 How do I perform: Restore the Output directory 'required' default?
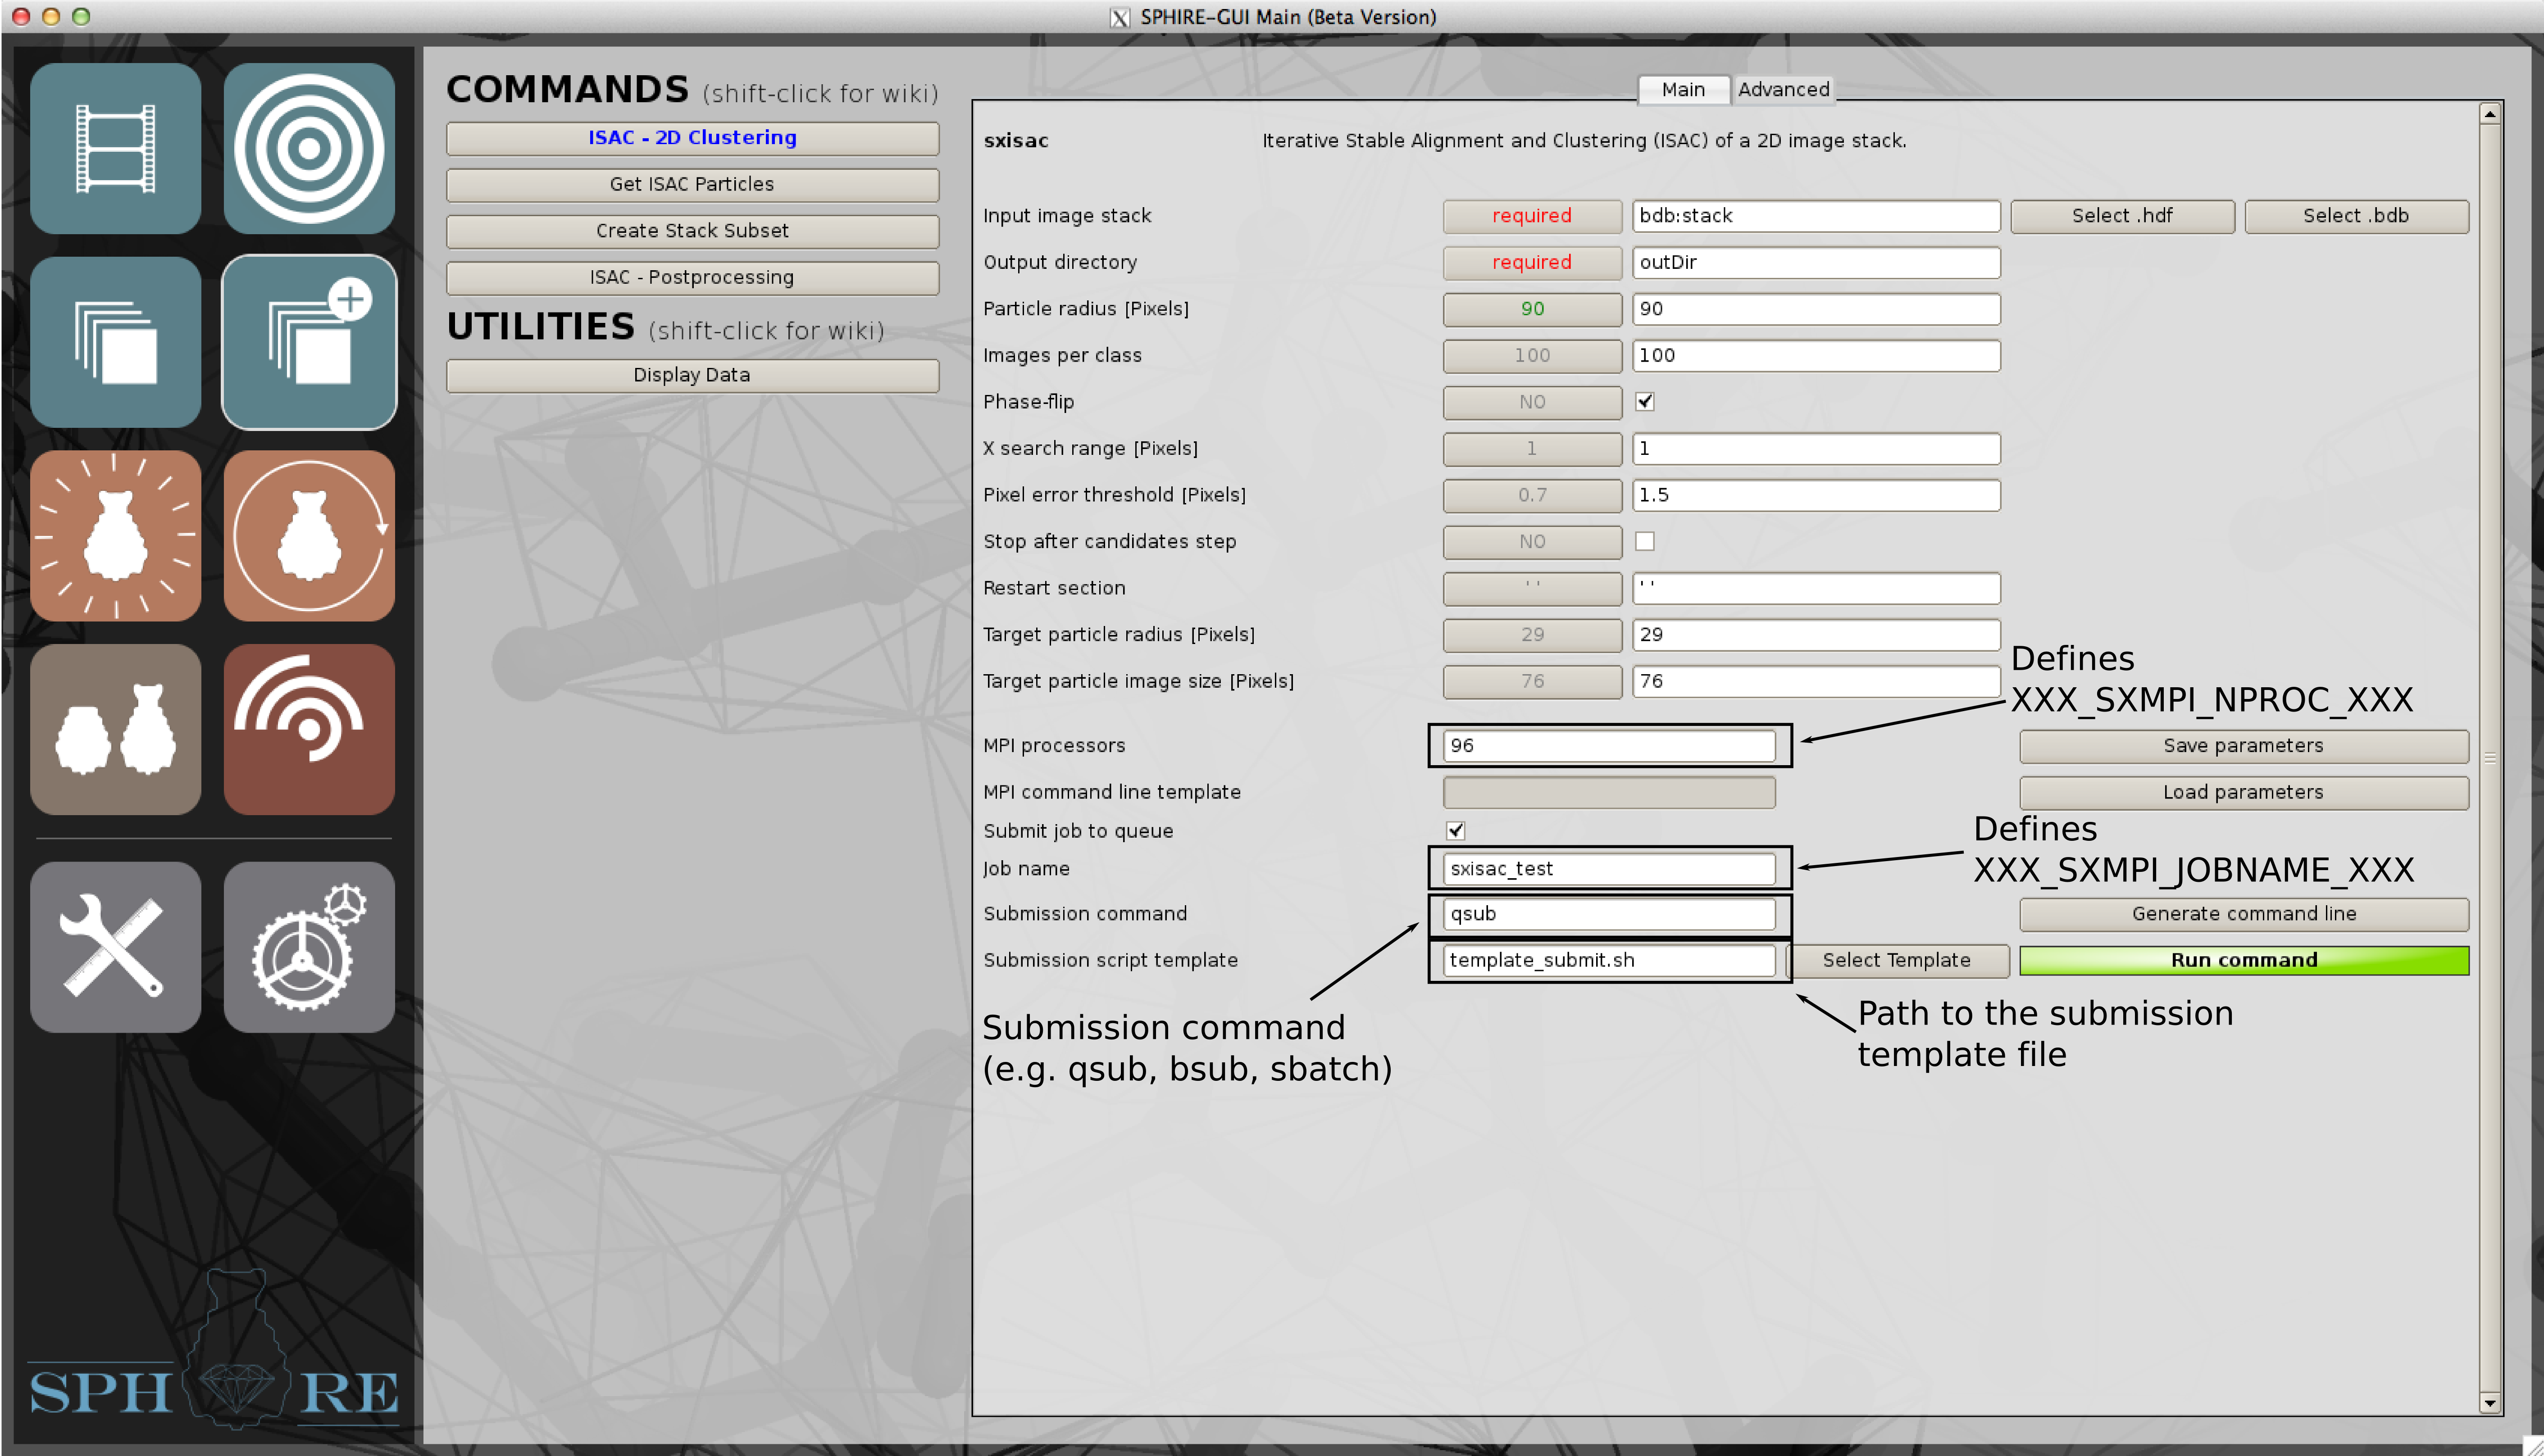tap(1532, 262)
